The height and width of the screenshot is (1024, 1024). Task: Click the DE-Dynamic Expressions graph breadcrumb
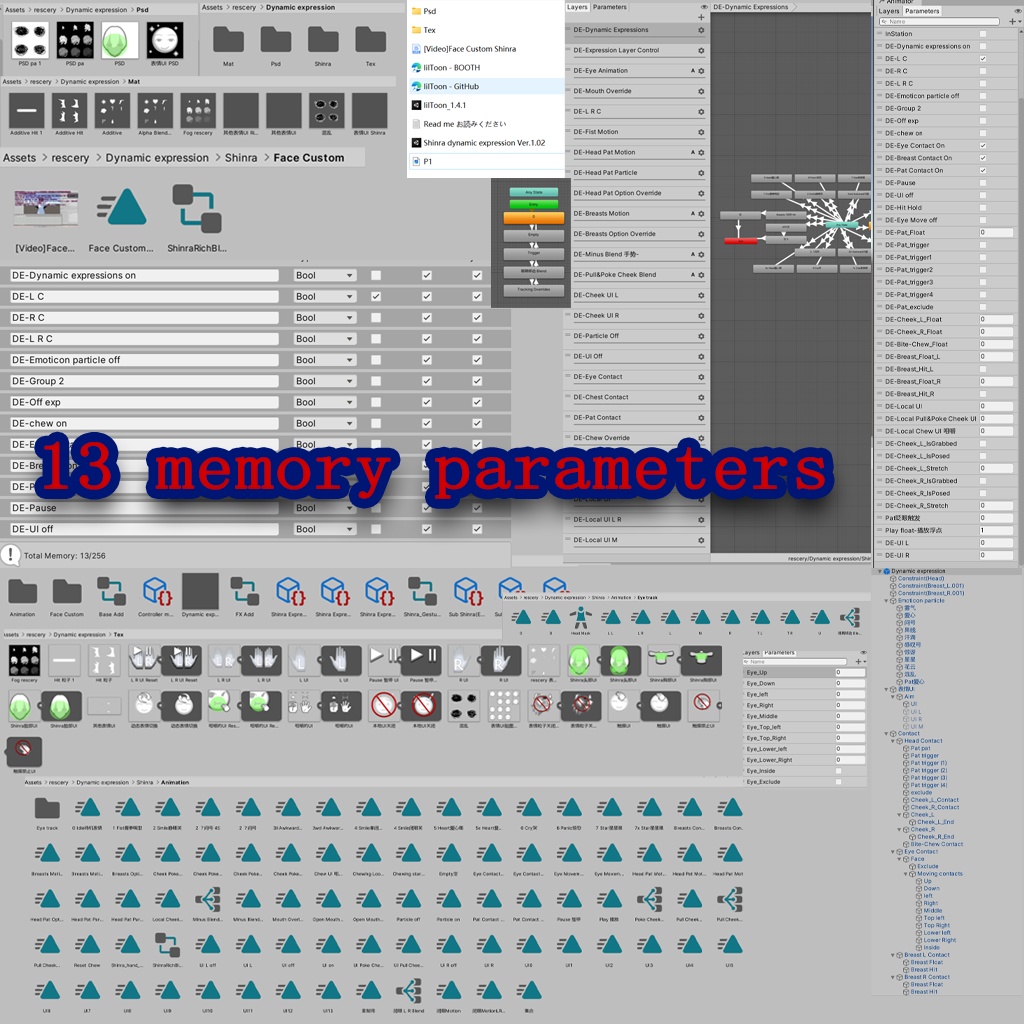751,7
